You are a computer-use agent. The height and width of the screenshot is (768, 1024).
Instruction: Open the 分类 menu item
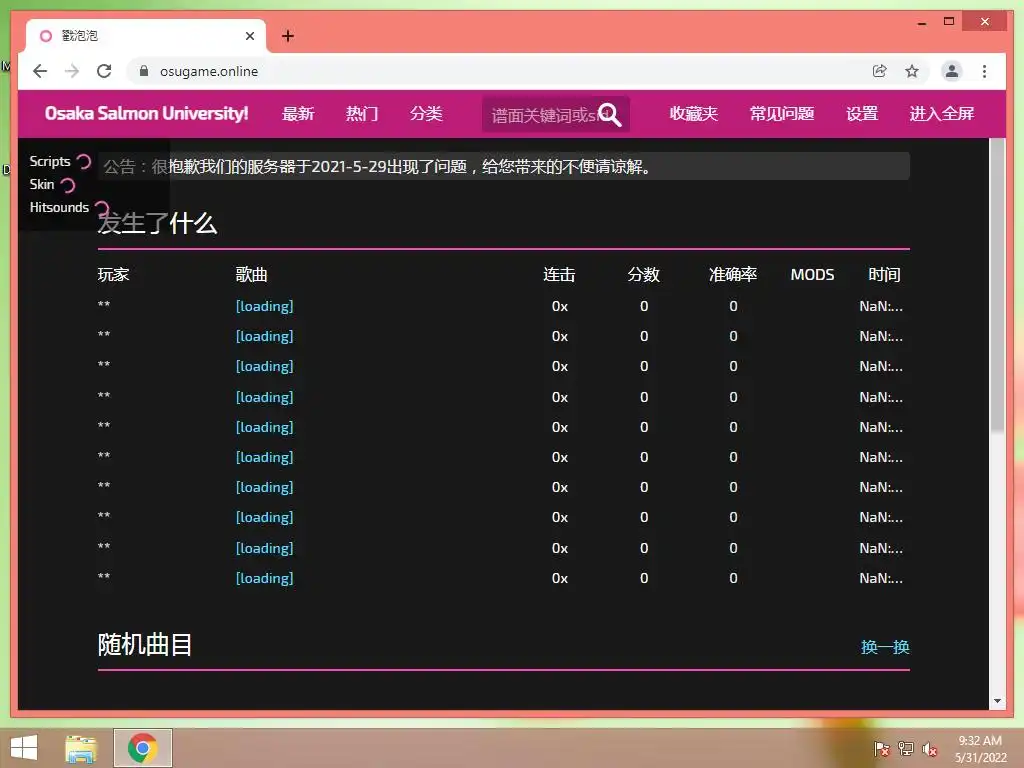pos(426,114)
